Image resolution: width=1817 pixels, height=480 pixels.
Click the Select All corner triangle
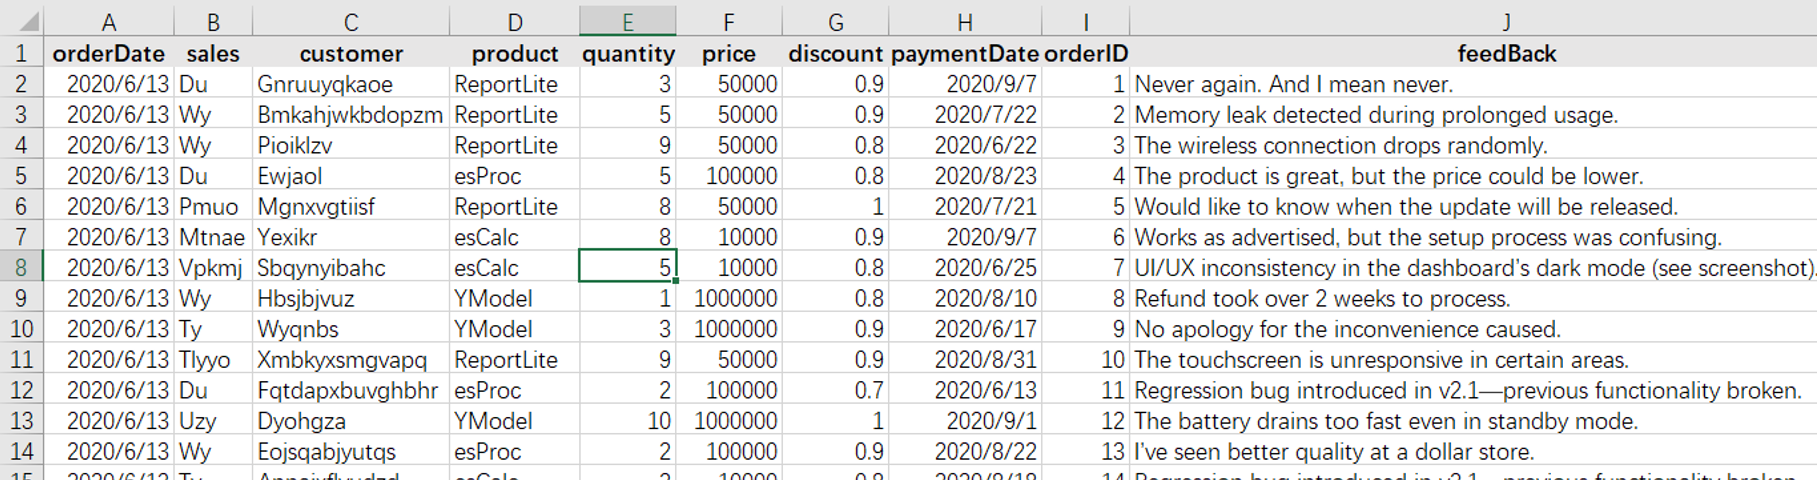28,22
